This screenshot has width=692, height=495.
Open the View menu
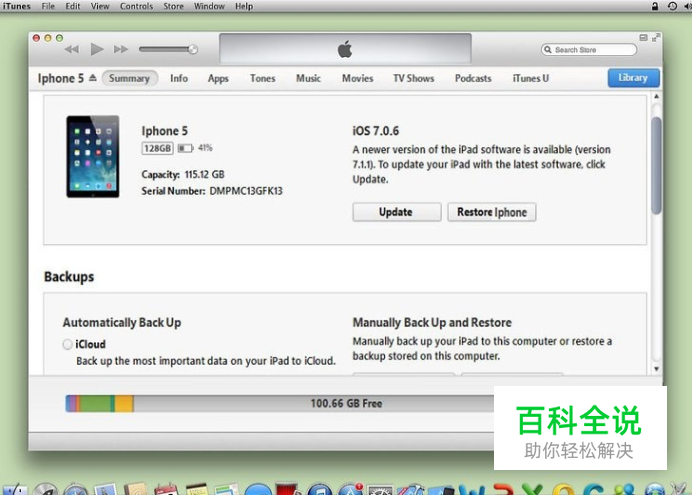[100, 6]
